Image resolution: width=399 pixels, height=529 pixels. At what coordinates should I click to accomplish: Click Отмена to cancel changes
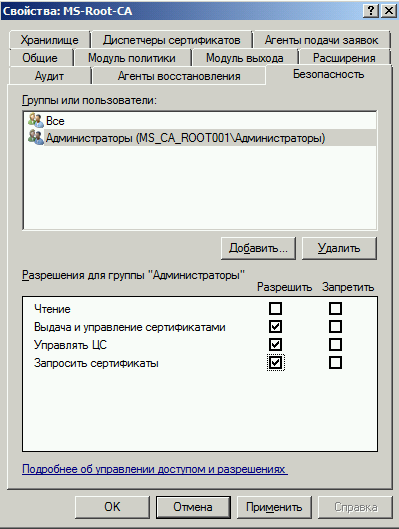(x=193, y=507)
